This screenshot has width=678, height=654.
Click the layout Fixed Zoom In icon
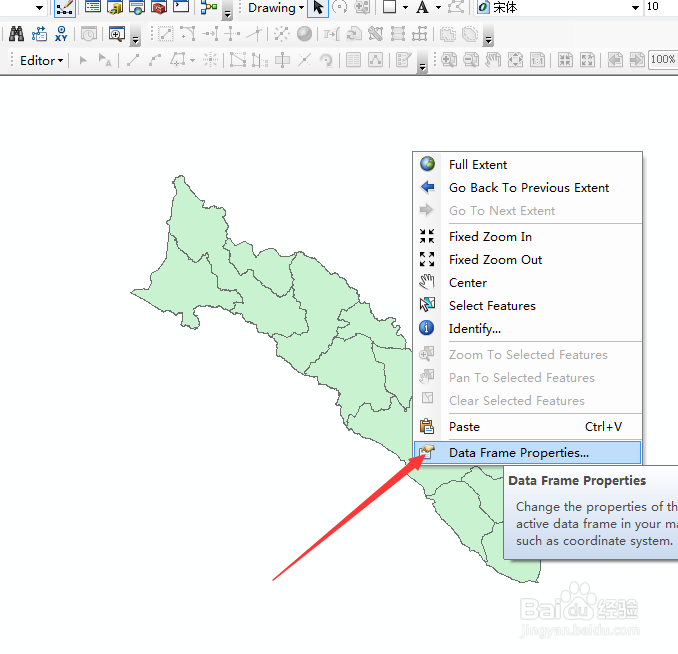click(565, 59)
